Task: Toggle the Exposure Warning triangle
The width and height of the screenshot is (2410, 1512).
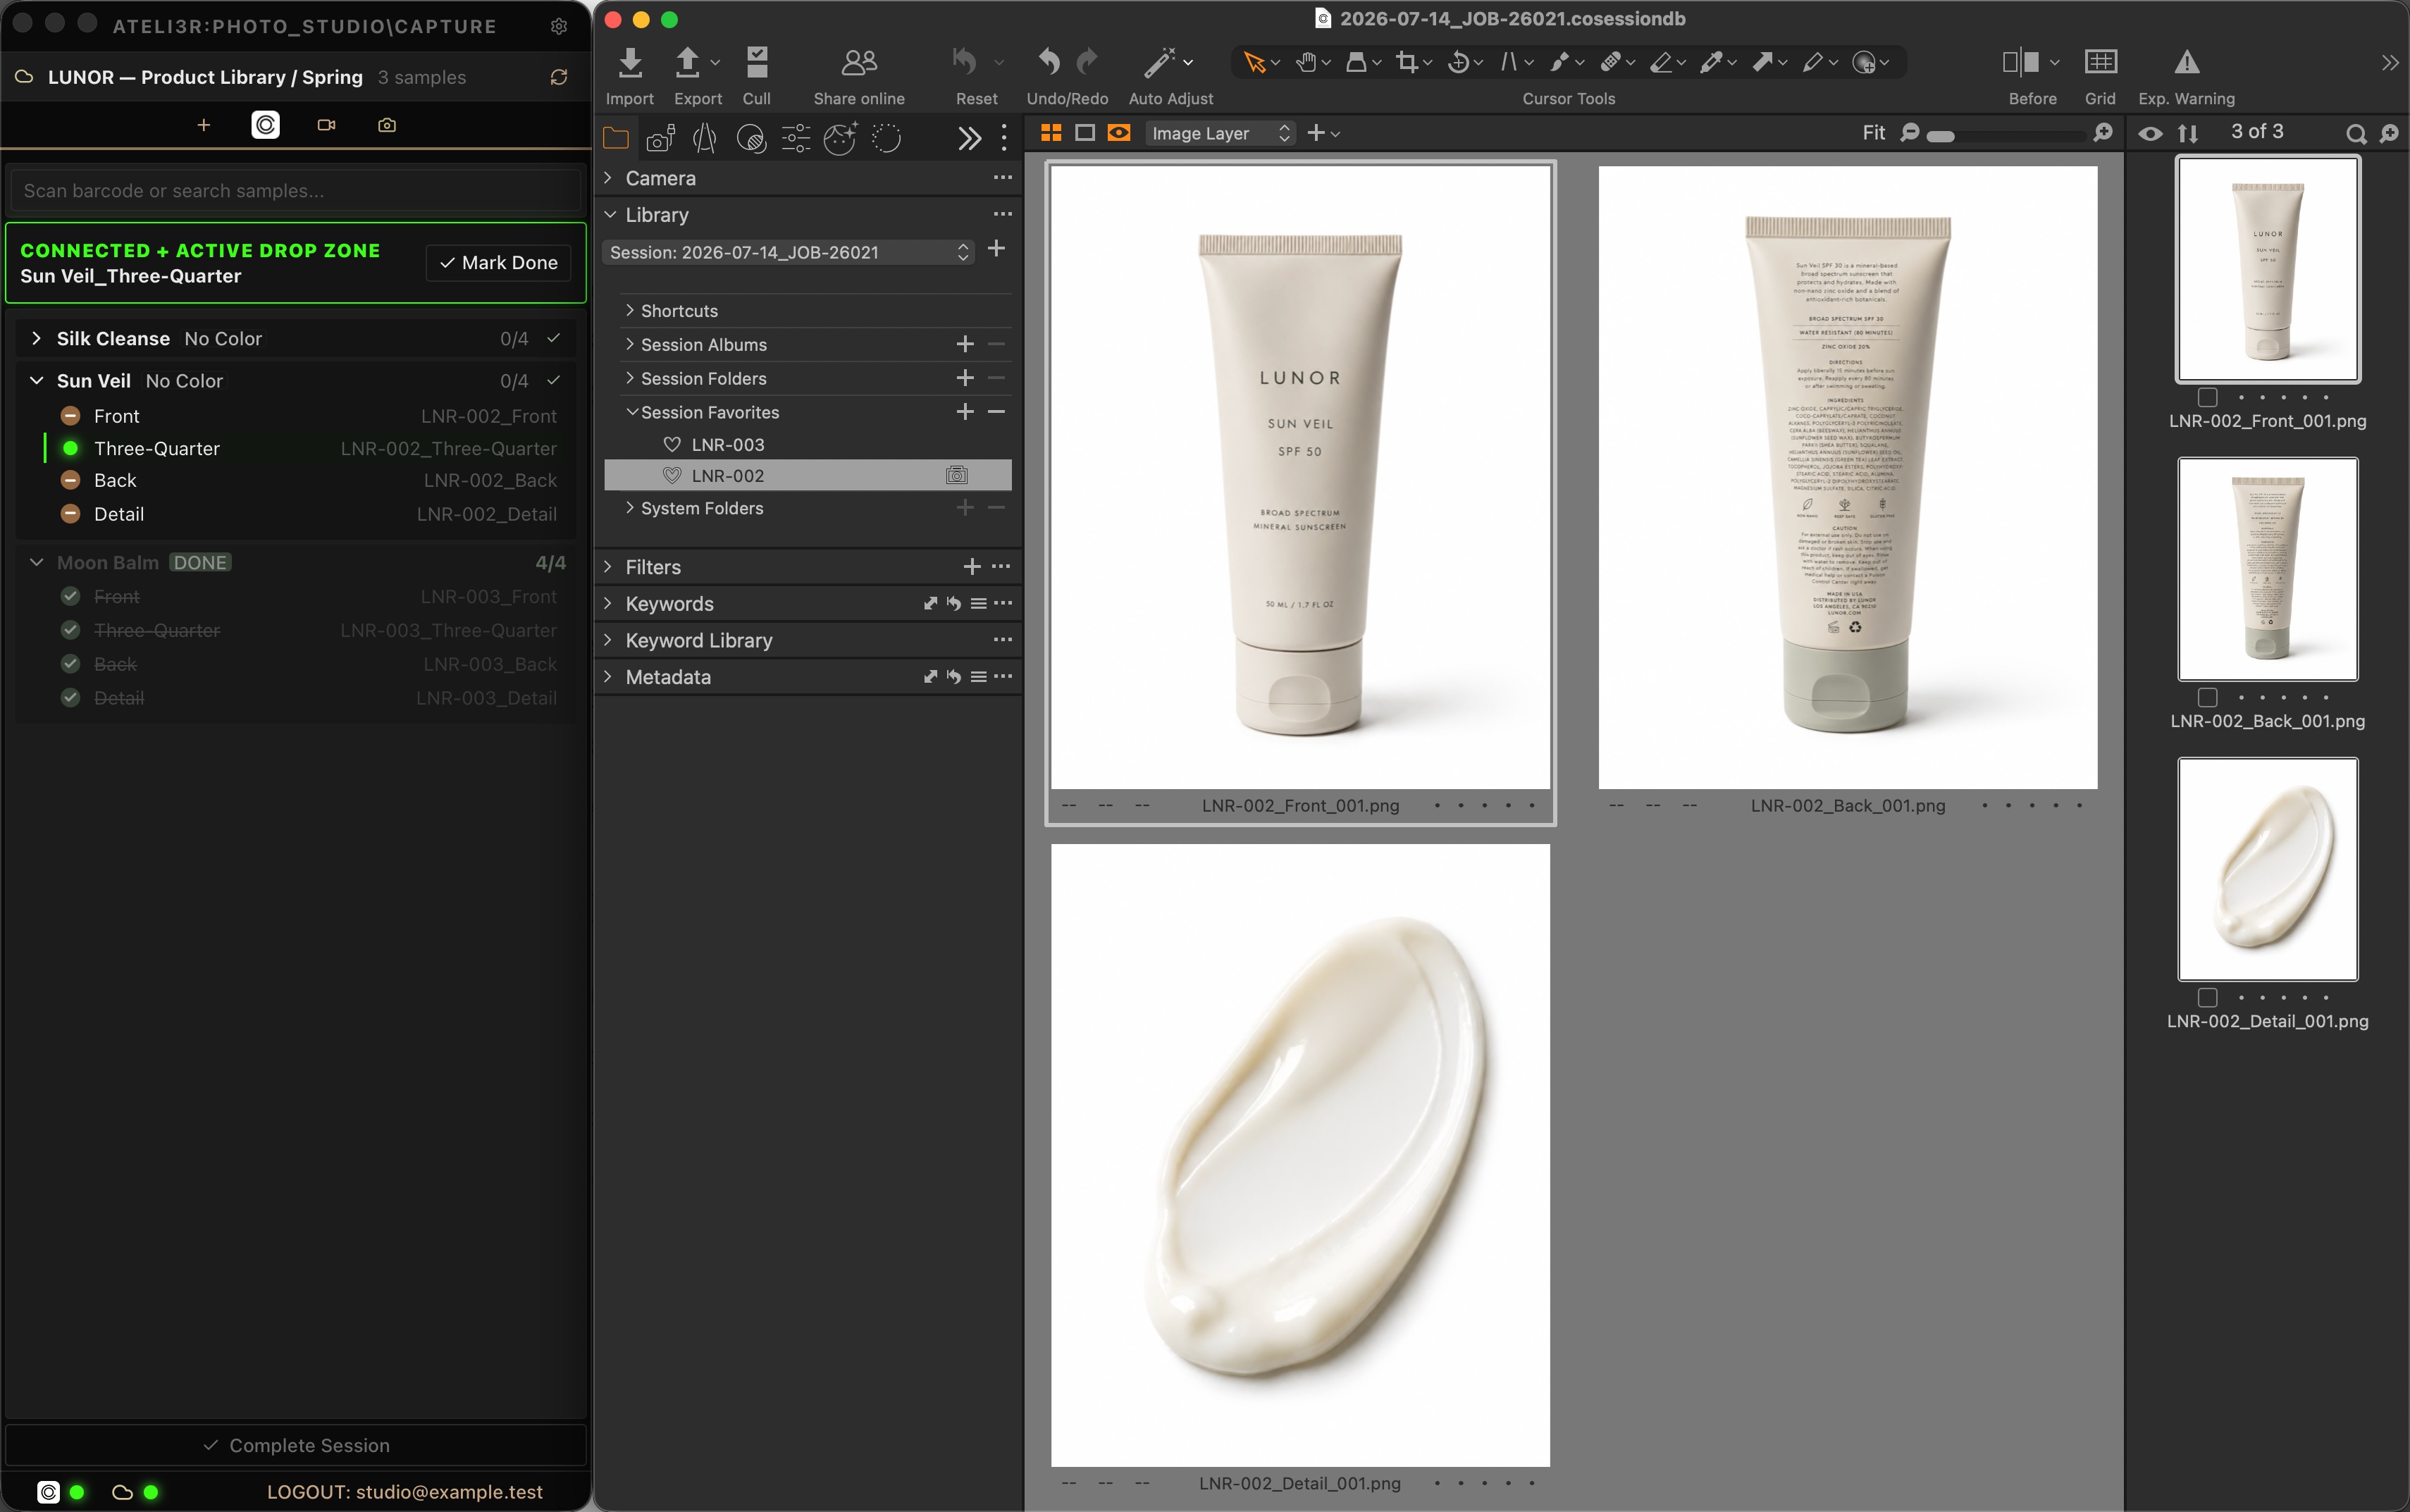Action: coord(2186,62)
